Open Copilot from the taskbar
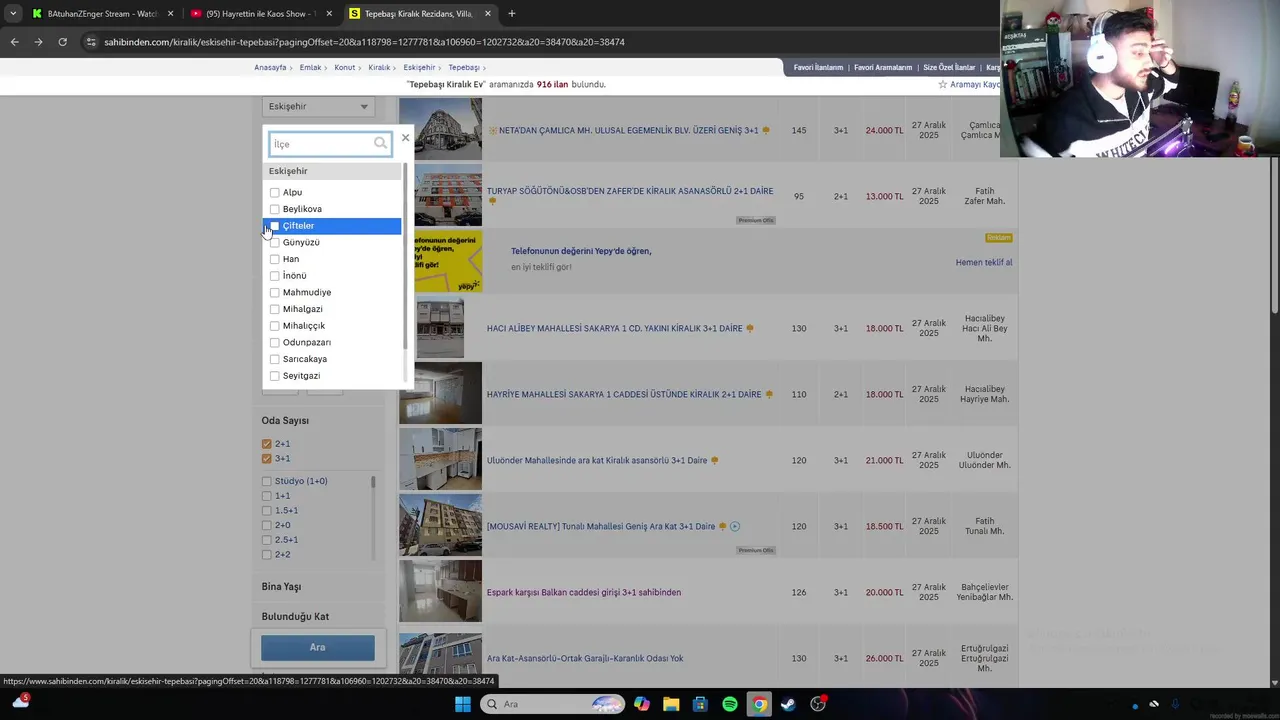1280x720 pixels. point(641,704)
